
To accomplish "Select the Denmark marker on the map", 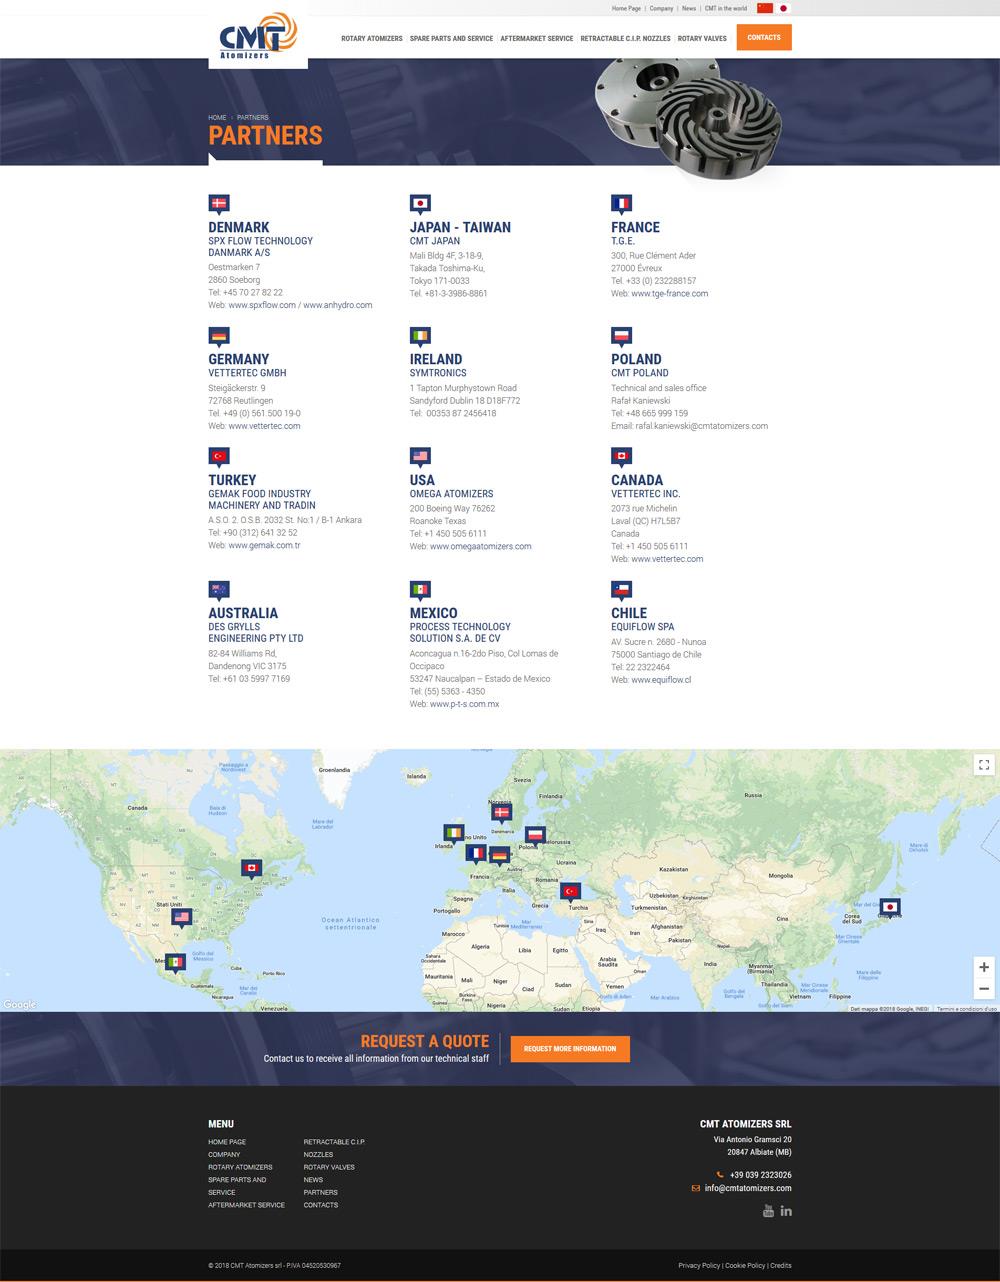I will (502, 814).
